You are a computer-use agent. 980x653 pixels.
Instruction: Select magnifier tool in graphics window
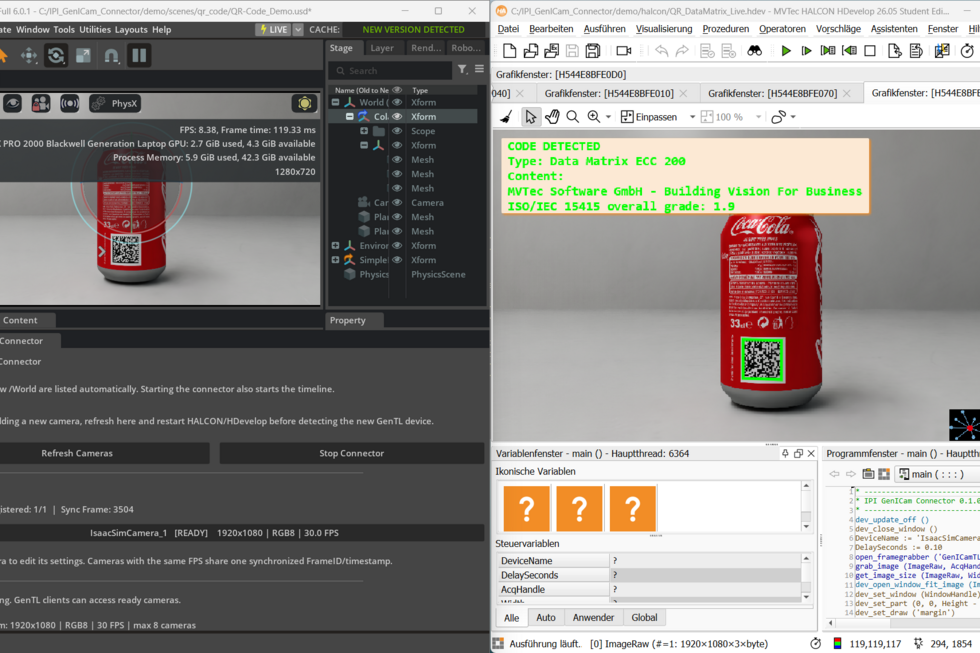coord(572,117)
